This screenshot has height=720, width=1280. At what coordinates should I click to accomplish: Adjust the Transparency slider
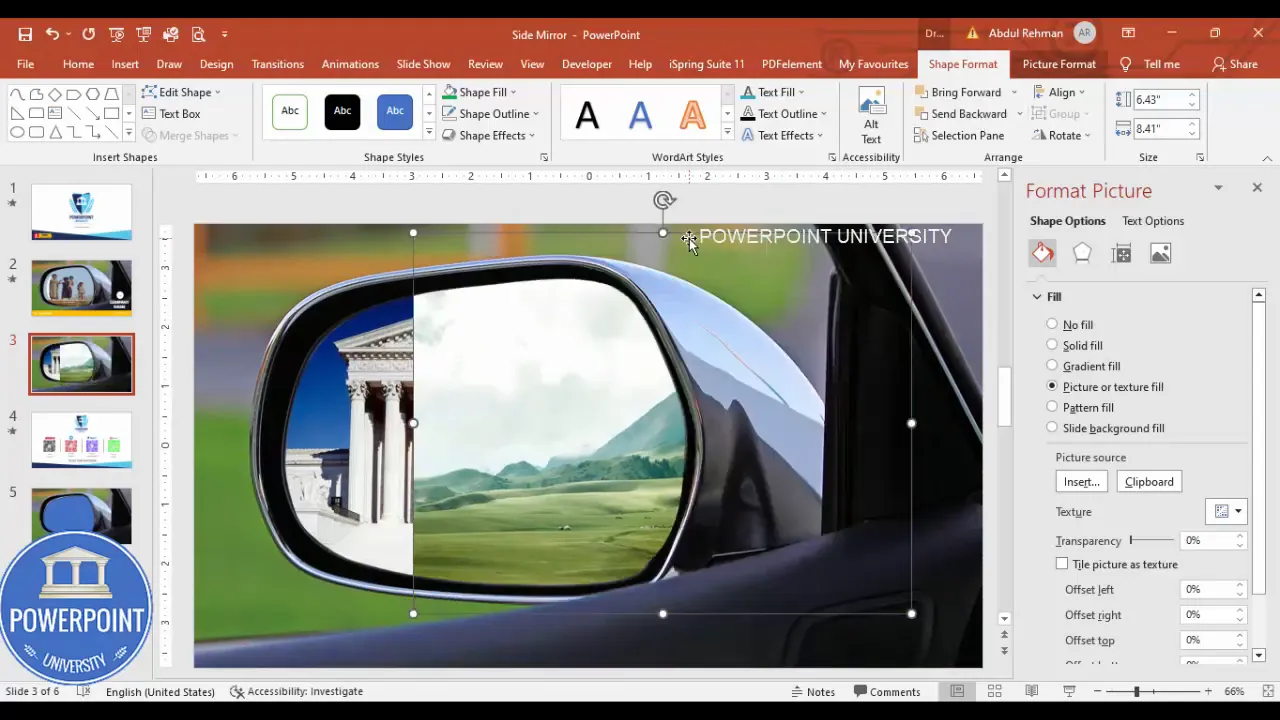click(x=1151, y=540)
